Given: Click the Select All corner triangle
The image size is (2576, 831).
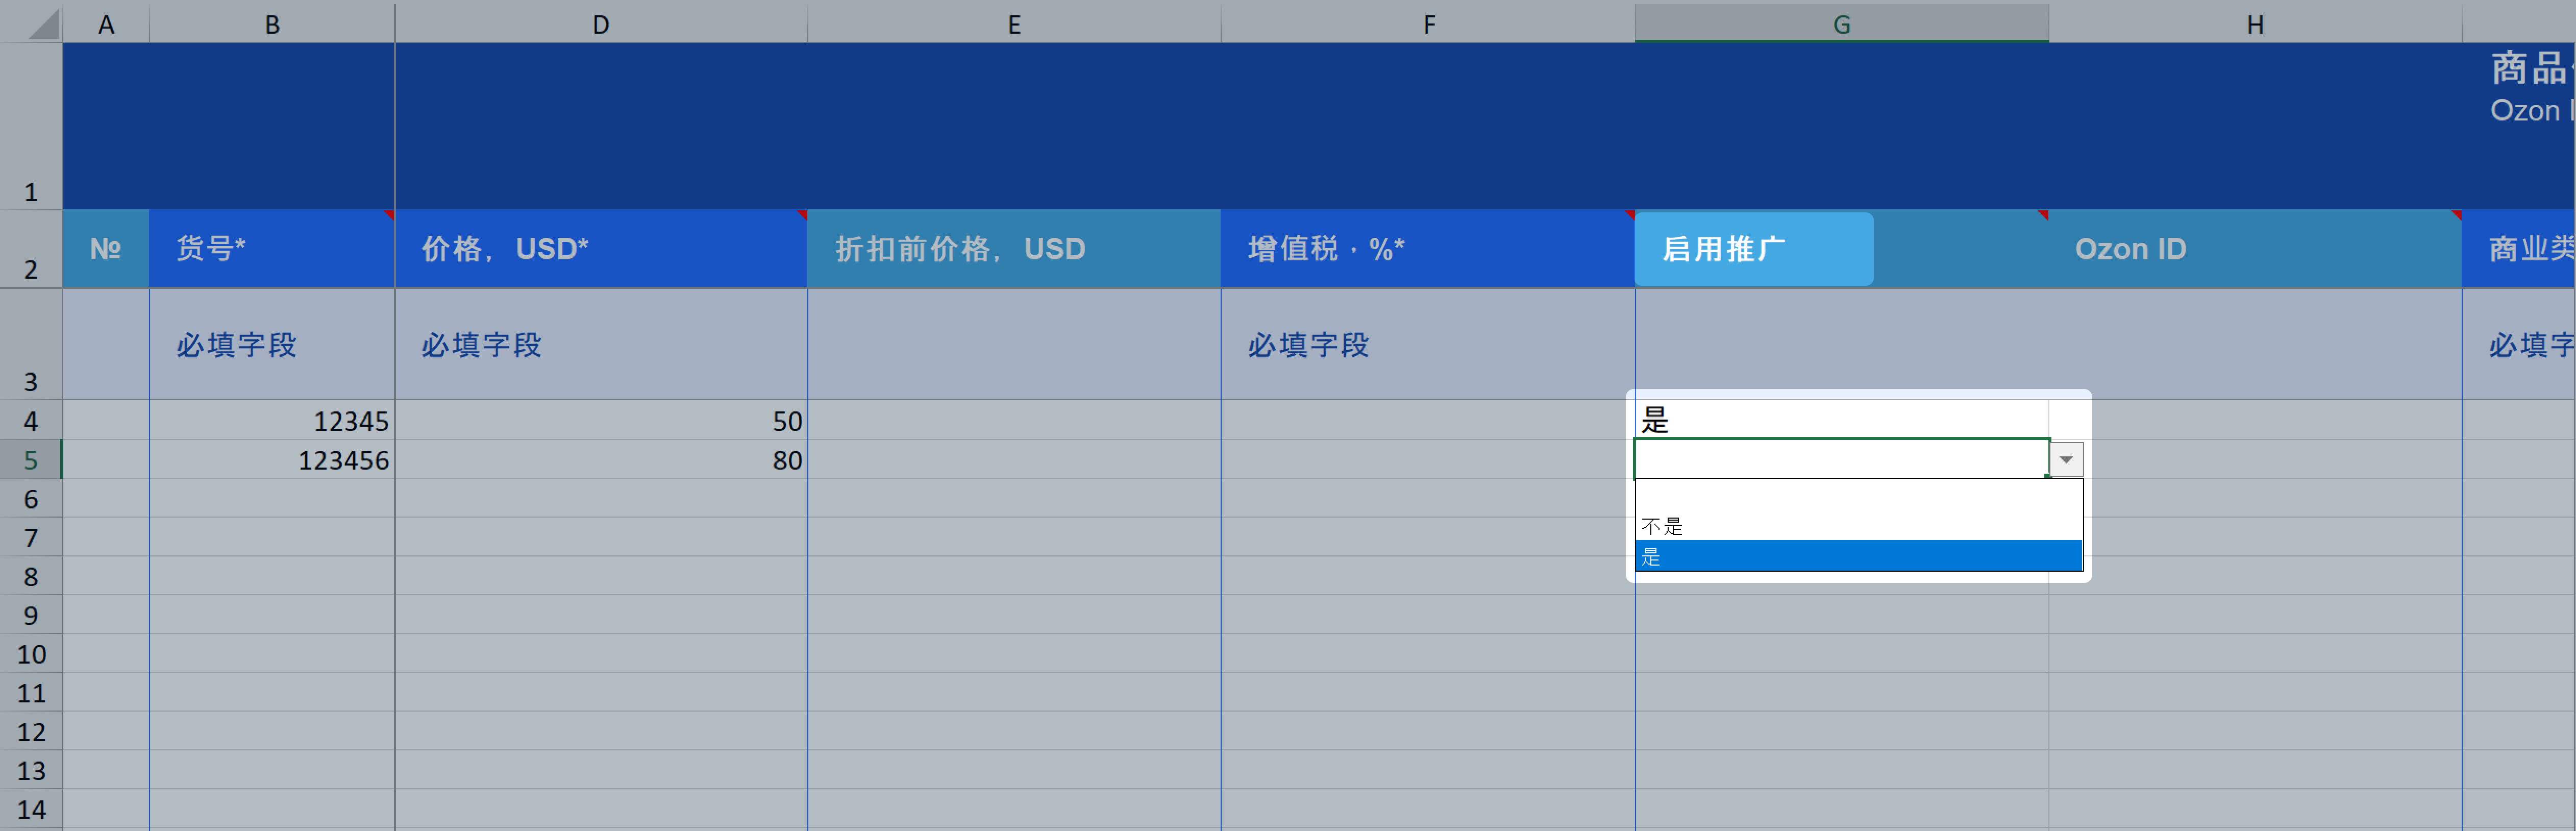Looking at the screenshot, I should pyautogui.click(x=44, y=24).
